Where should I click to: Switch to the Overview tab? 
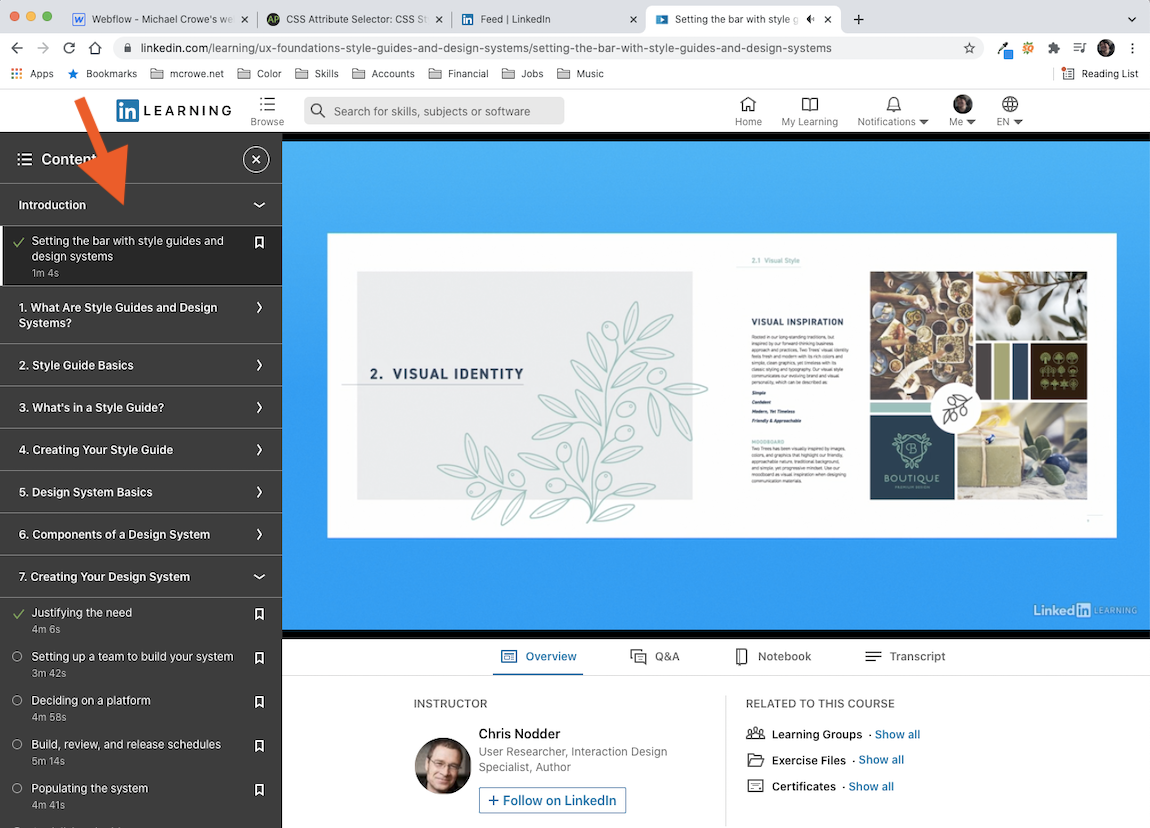pyautogui.click(x=538, y=656)
